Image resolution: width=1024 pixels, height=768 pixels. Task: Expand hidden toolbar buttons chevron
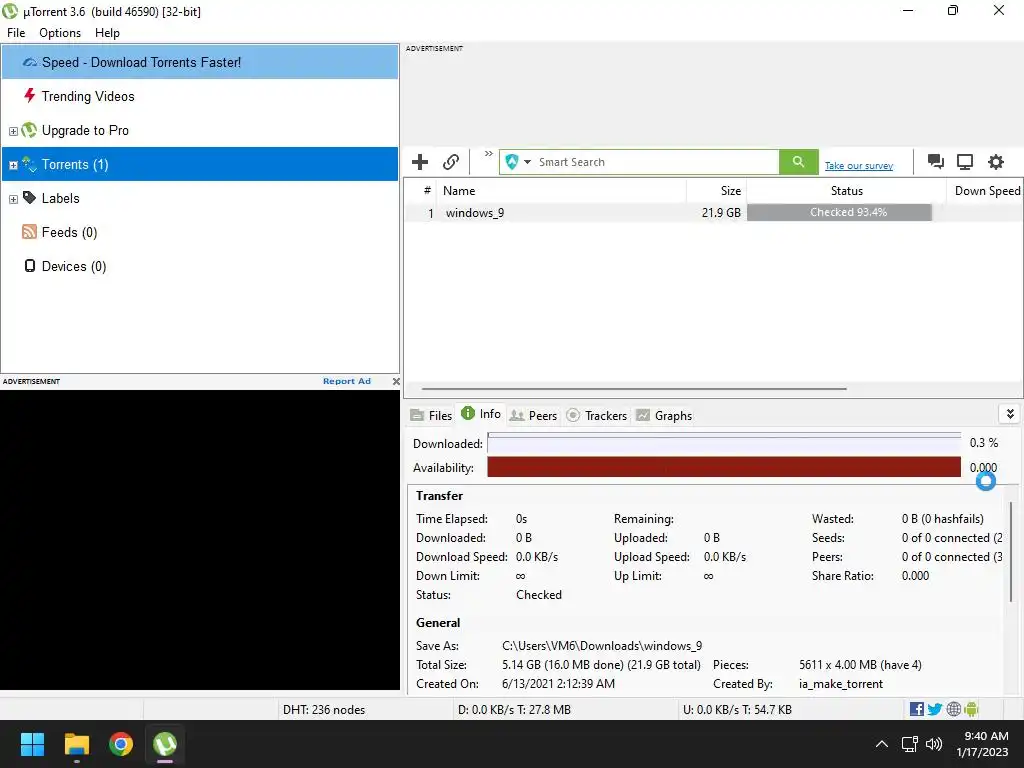pyautogui.click(x=488, y=154)
